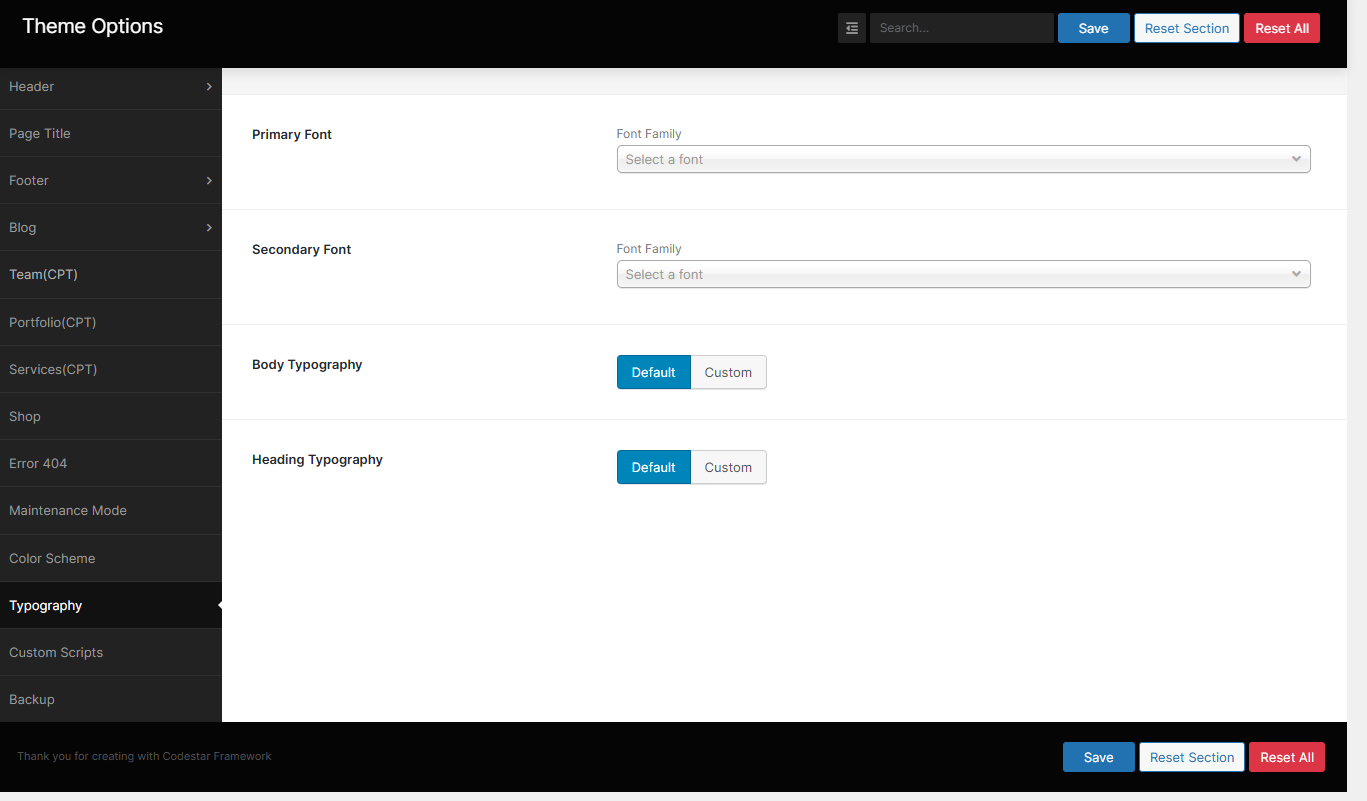
Task: Expand the Blog submenu arrow
Action: 209,228
